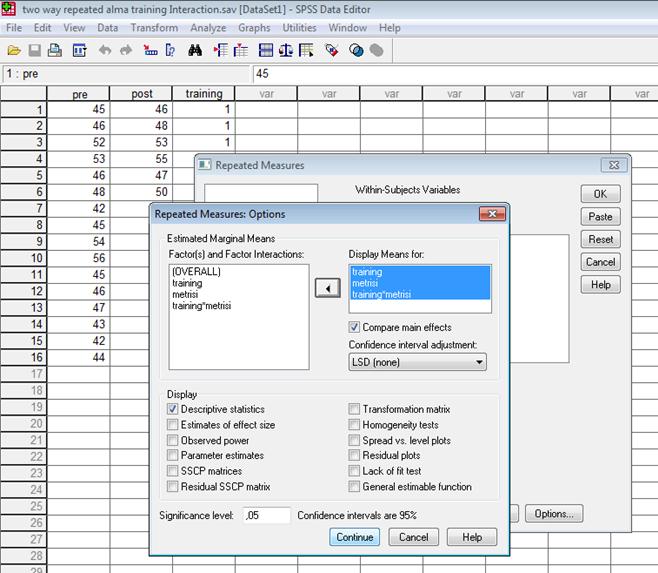Click the Split File icon
The height and width of the screenshot is (573, 658).
click(x=266, y=51)
